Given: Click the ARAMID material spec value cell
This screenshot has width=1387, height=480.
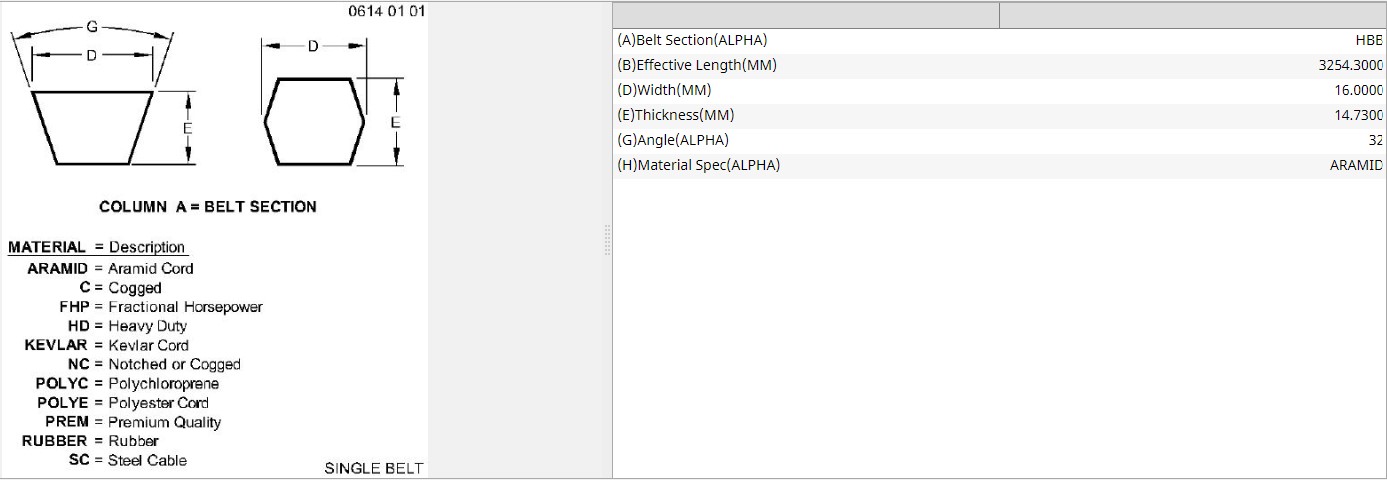Looking at the screenshot, I should pos(1355,166).
